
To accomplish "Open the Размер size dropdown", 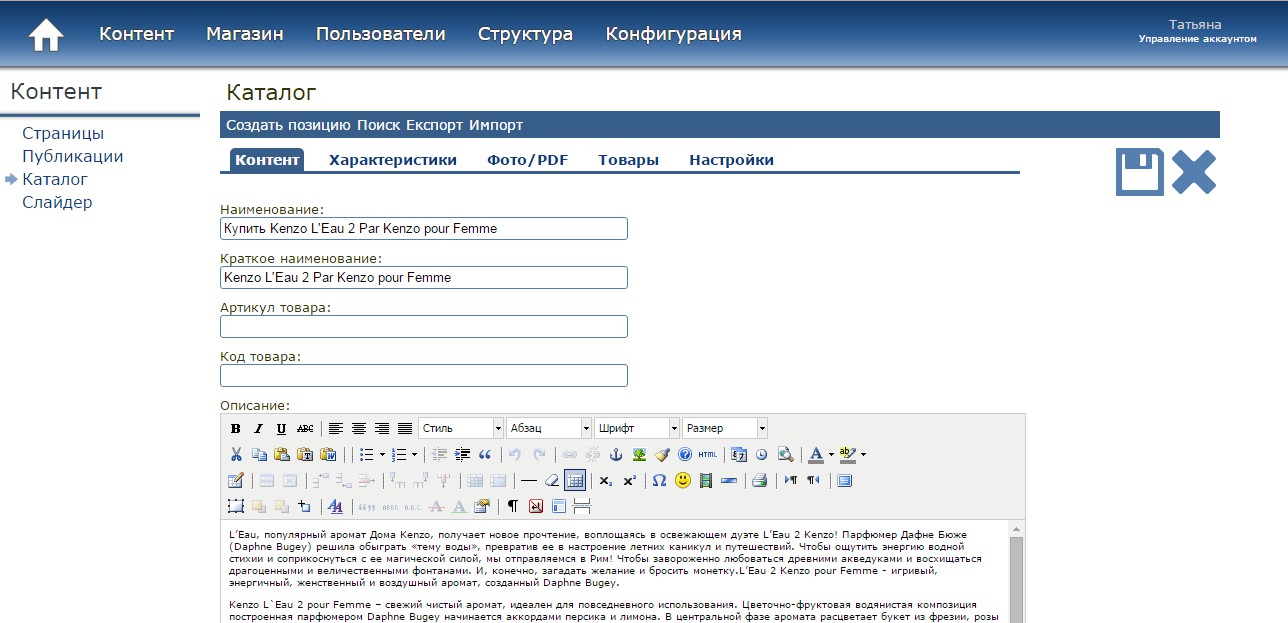I will pos(725,428).
